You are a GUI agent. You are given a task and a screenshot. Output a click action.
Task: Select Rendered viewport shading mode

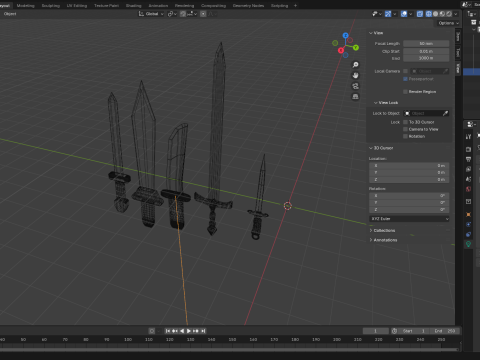[449, 14]
